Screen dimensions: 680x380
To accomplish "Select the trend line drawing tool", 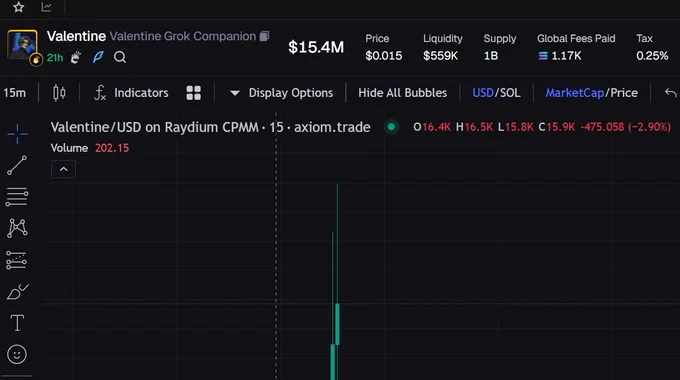I will 17,166.
